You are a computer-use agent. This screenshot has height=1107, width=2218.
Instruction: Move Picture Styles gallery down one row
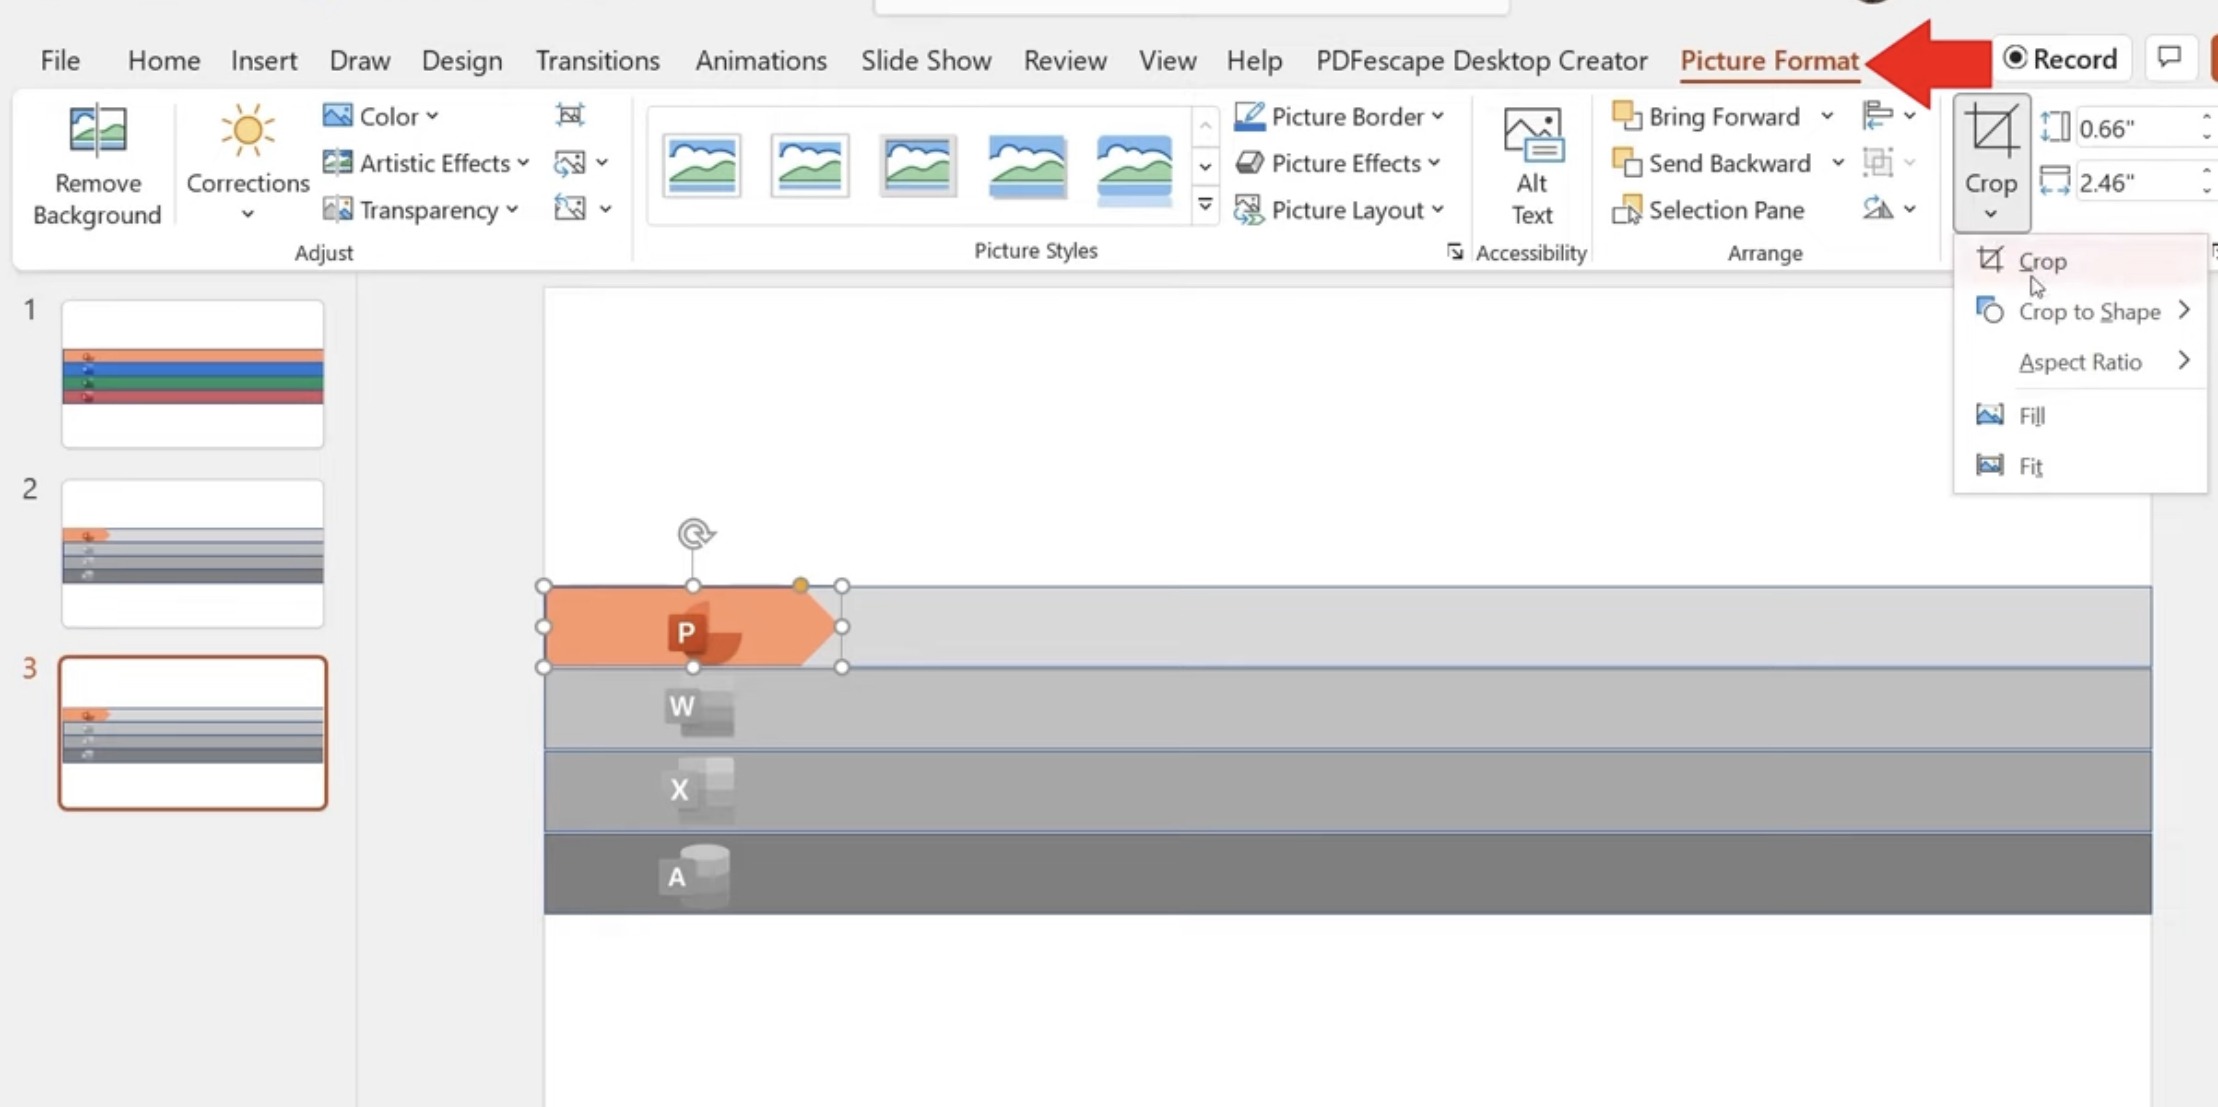pyautogui.click(x=1205, y=166)
